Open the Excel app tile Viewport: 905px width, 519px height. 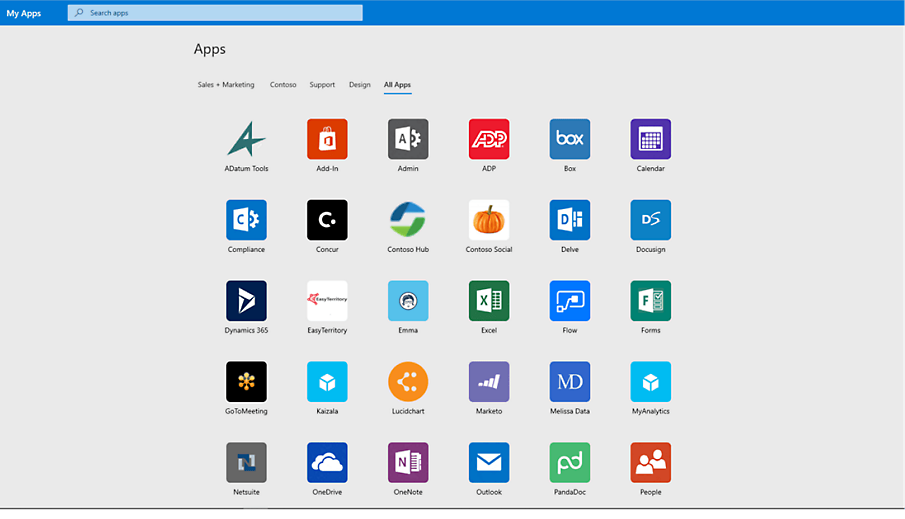[x=489, y=301]
